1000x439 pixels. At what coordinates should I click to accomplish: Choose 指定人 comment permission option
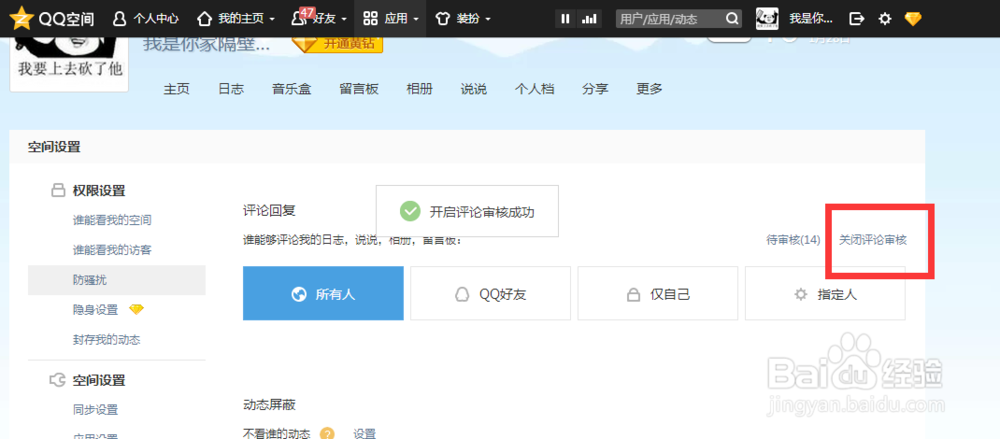(824, 294)
